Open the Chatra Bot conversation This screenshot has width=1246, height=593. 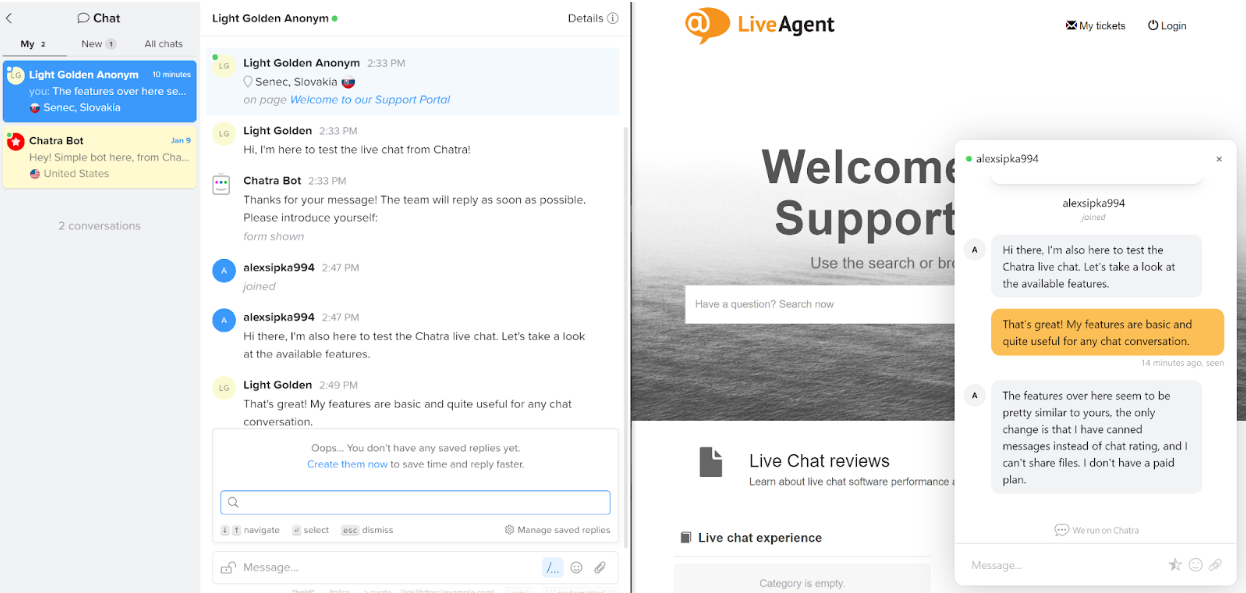pyautogui.click(x=100, y=157)
